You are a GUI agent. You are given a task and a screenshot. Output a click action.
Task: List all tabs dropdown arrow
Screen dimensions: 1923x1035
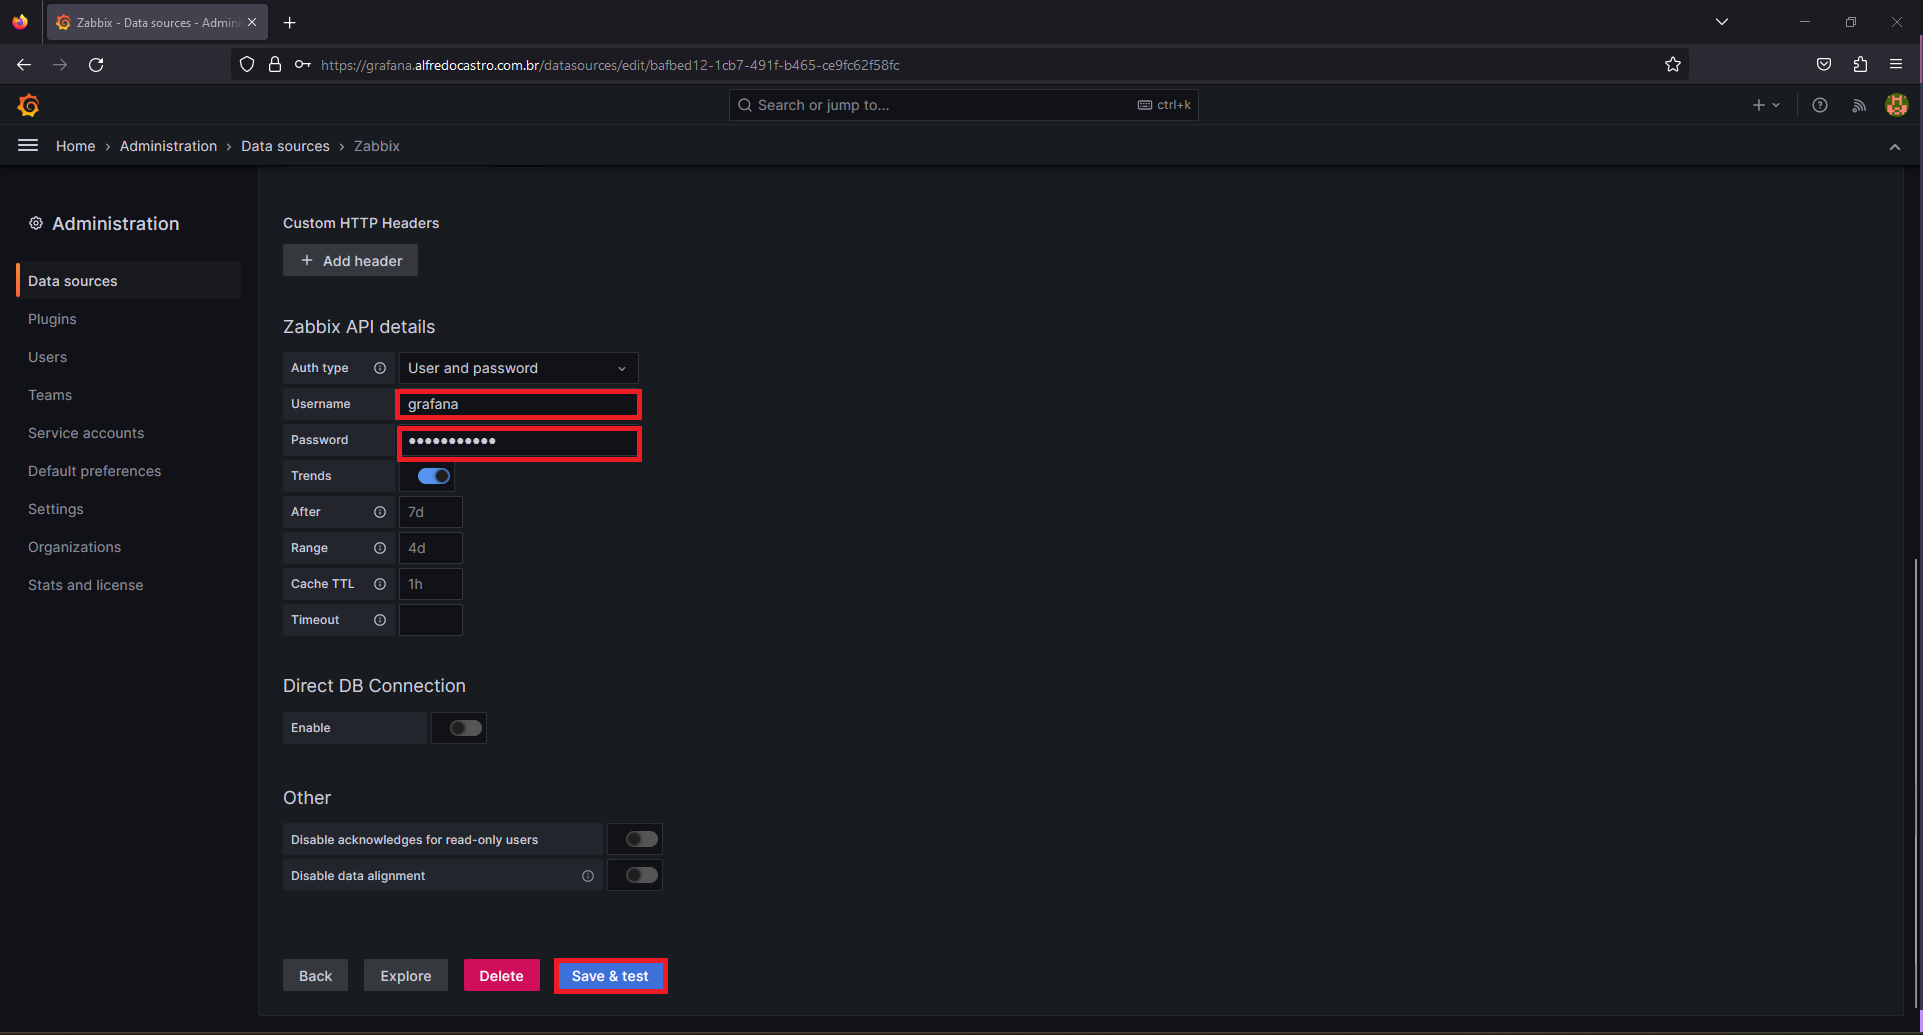(x=1722, y=22)
